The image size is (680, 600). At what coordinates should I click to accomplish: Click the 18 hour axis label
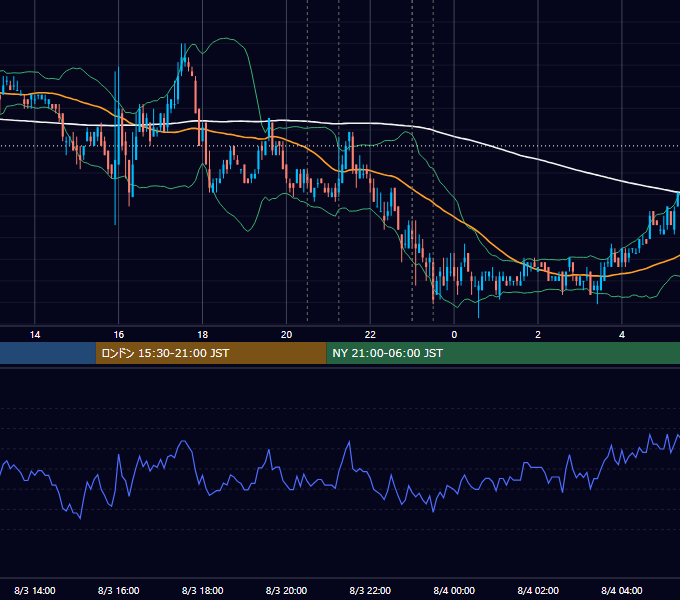[x=203, y=335]
